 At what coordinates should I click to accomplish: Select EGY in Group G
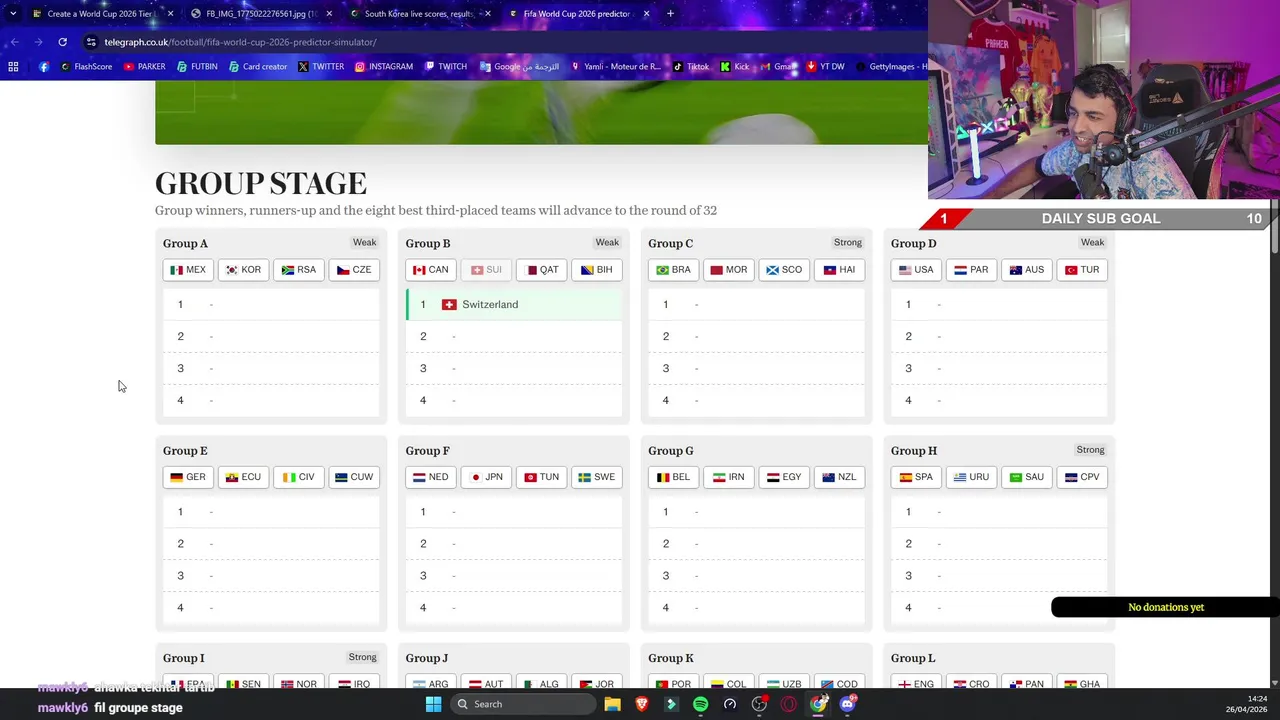coord(784,477)
